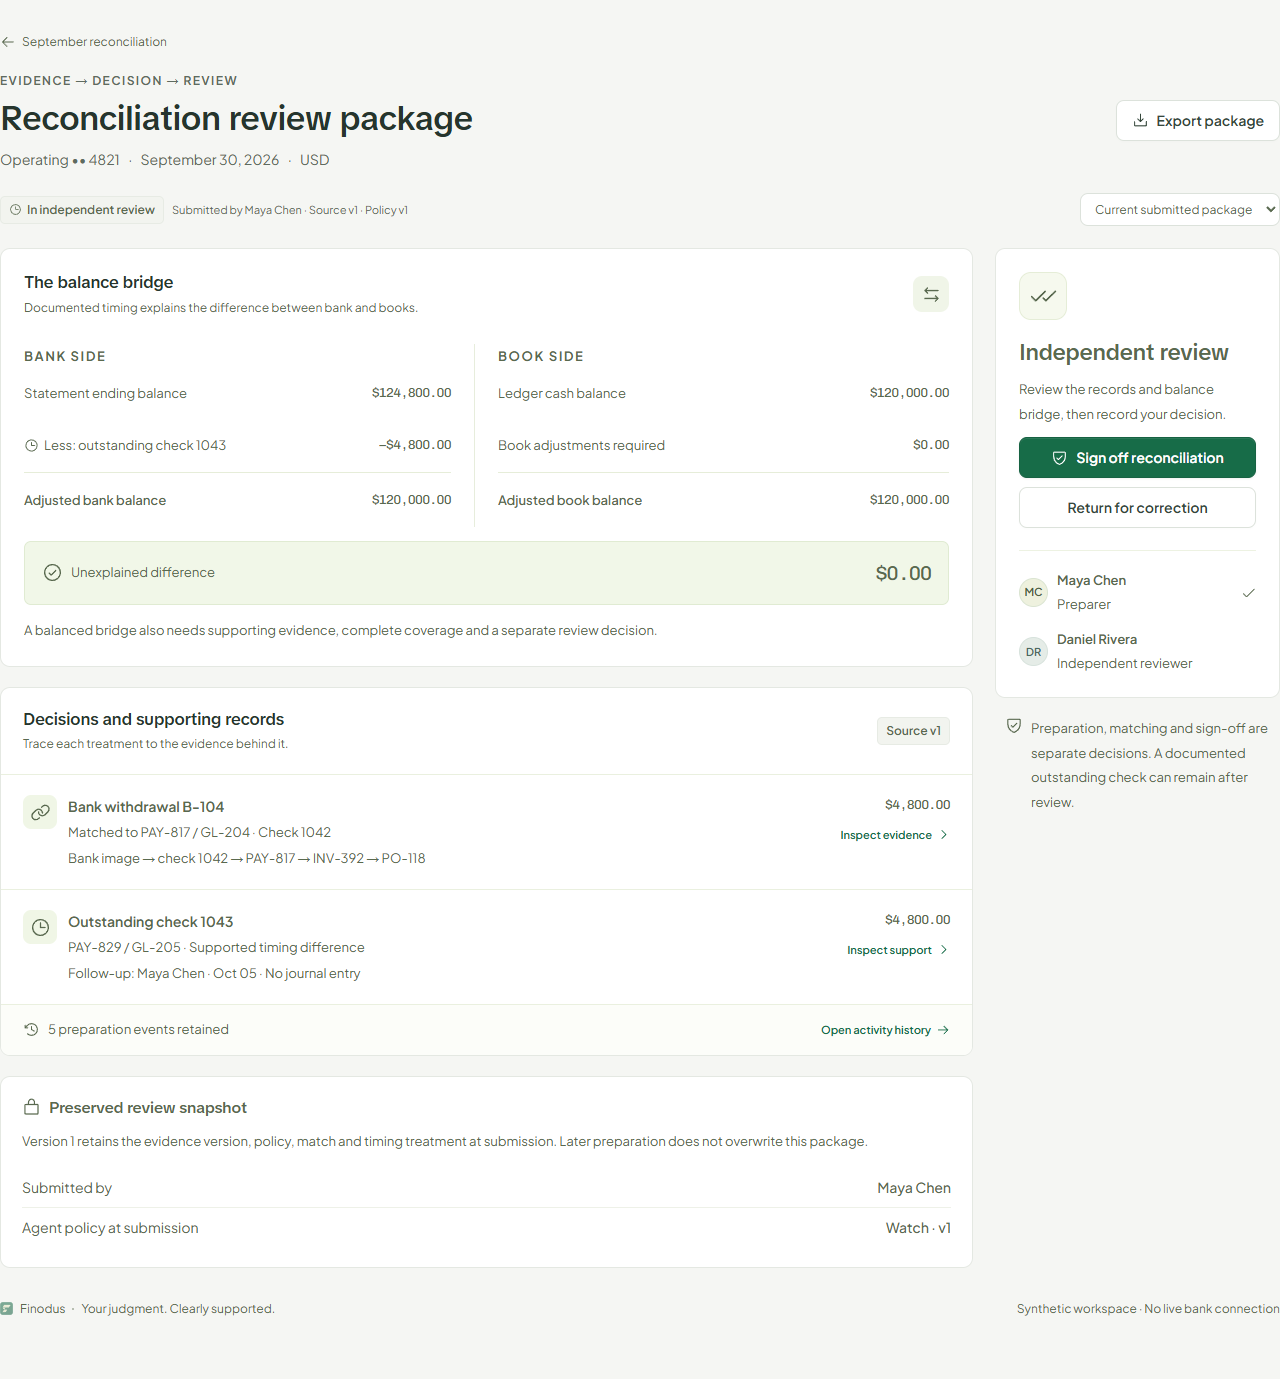
Task: Click the Daniel Rivera reviewer name
Action: click(x=1097, y=640)
